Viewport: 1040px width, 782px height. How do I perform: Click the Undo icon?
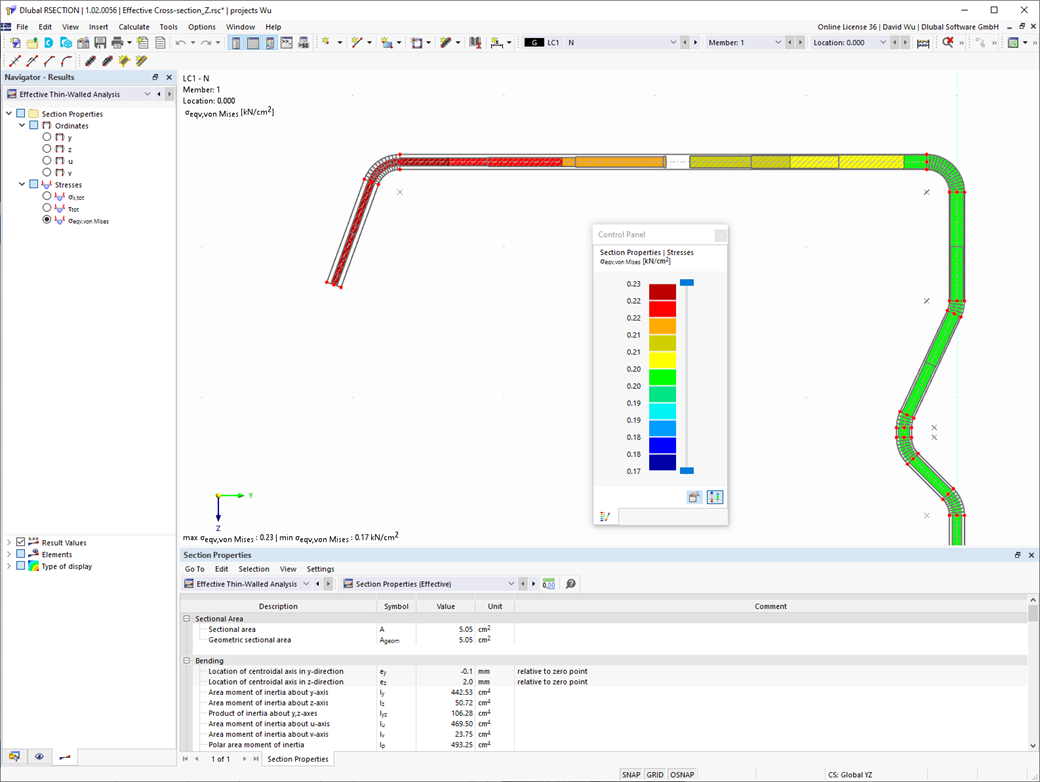(x=181, y=42)
